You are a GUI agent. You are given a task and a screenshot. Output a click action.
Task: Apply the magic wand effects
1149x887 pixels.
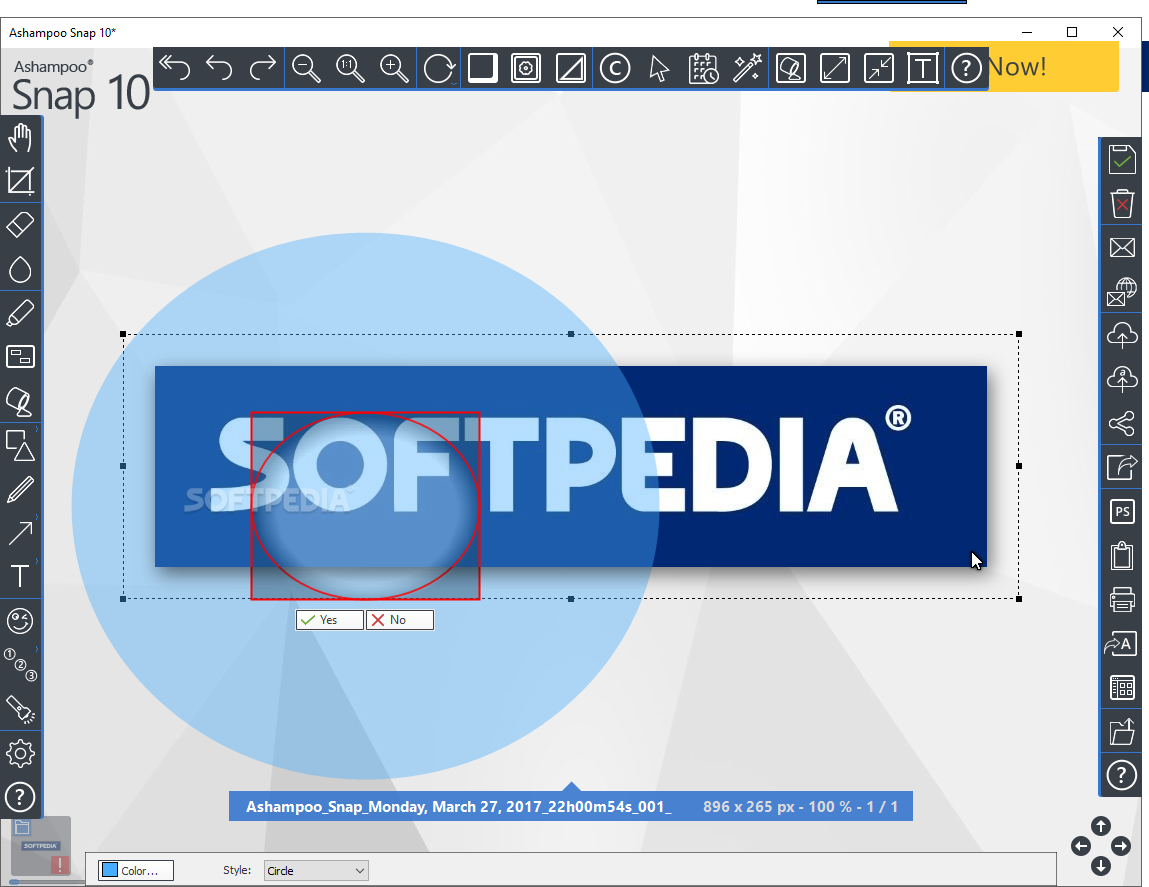(747, 68)
